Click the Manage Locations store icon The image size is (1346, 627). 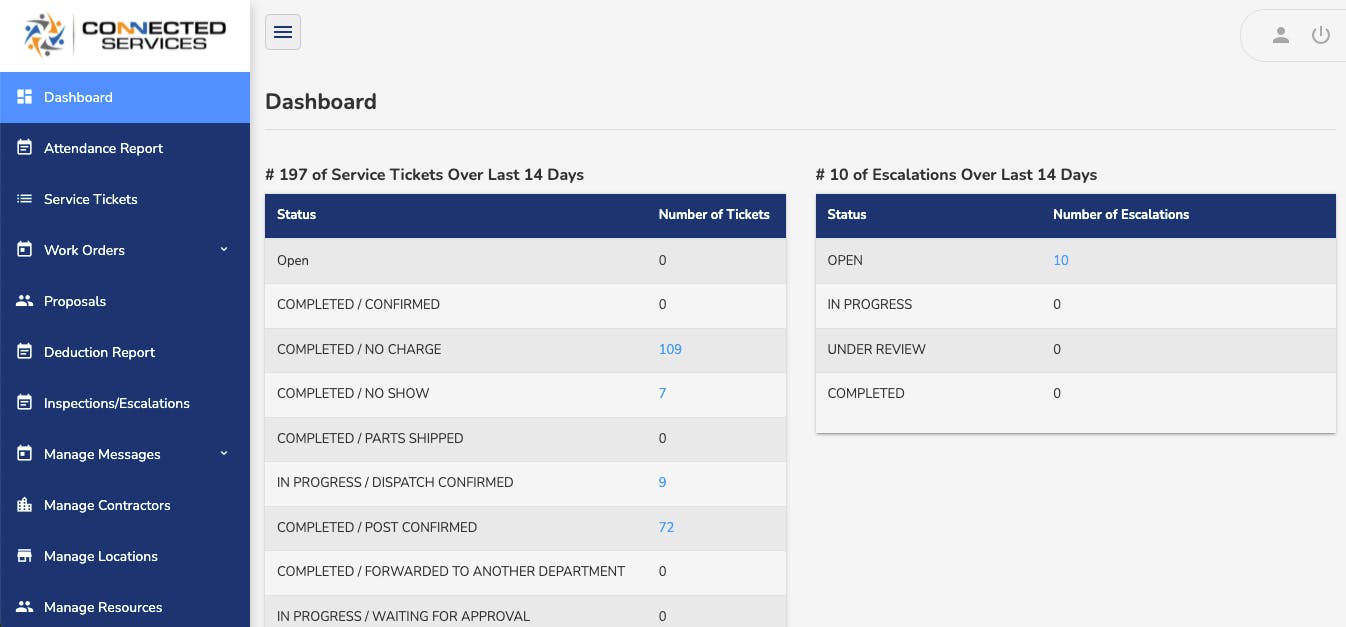click(25, 556)
